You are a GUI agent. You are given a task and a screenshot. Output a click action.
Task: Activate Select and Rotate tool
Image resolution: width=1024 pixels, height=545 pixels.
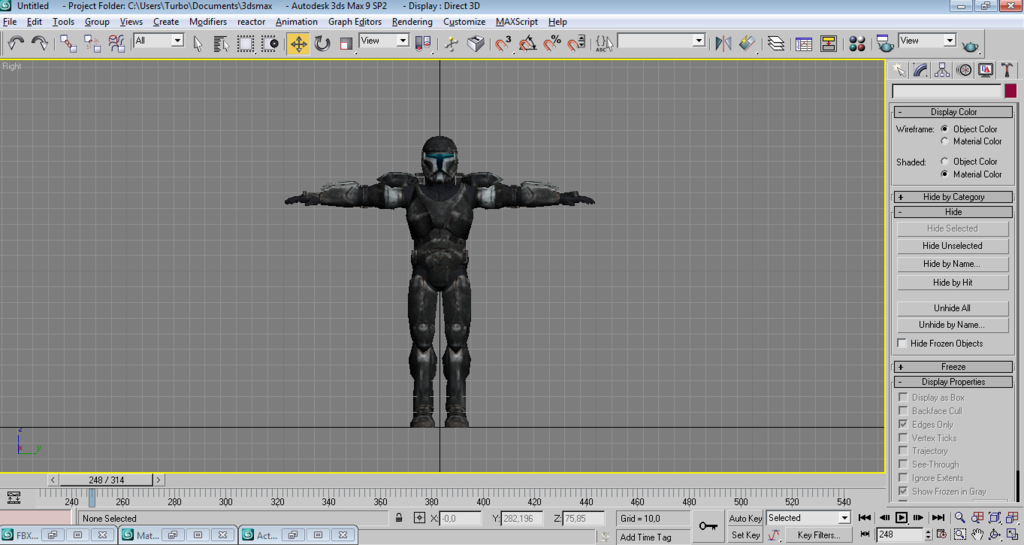323,43
